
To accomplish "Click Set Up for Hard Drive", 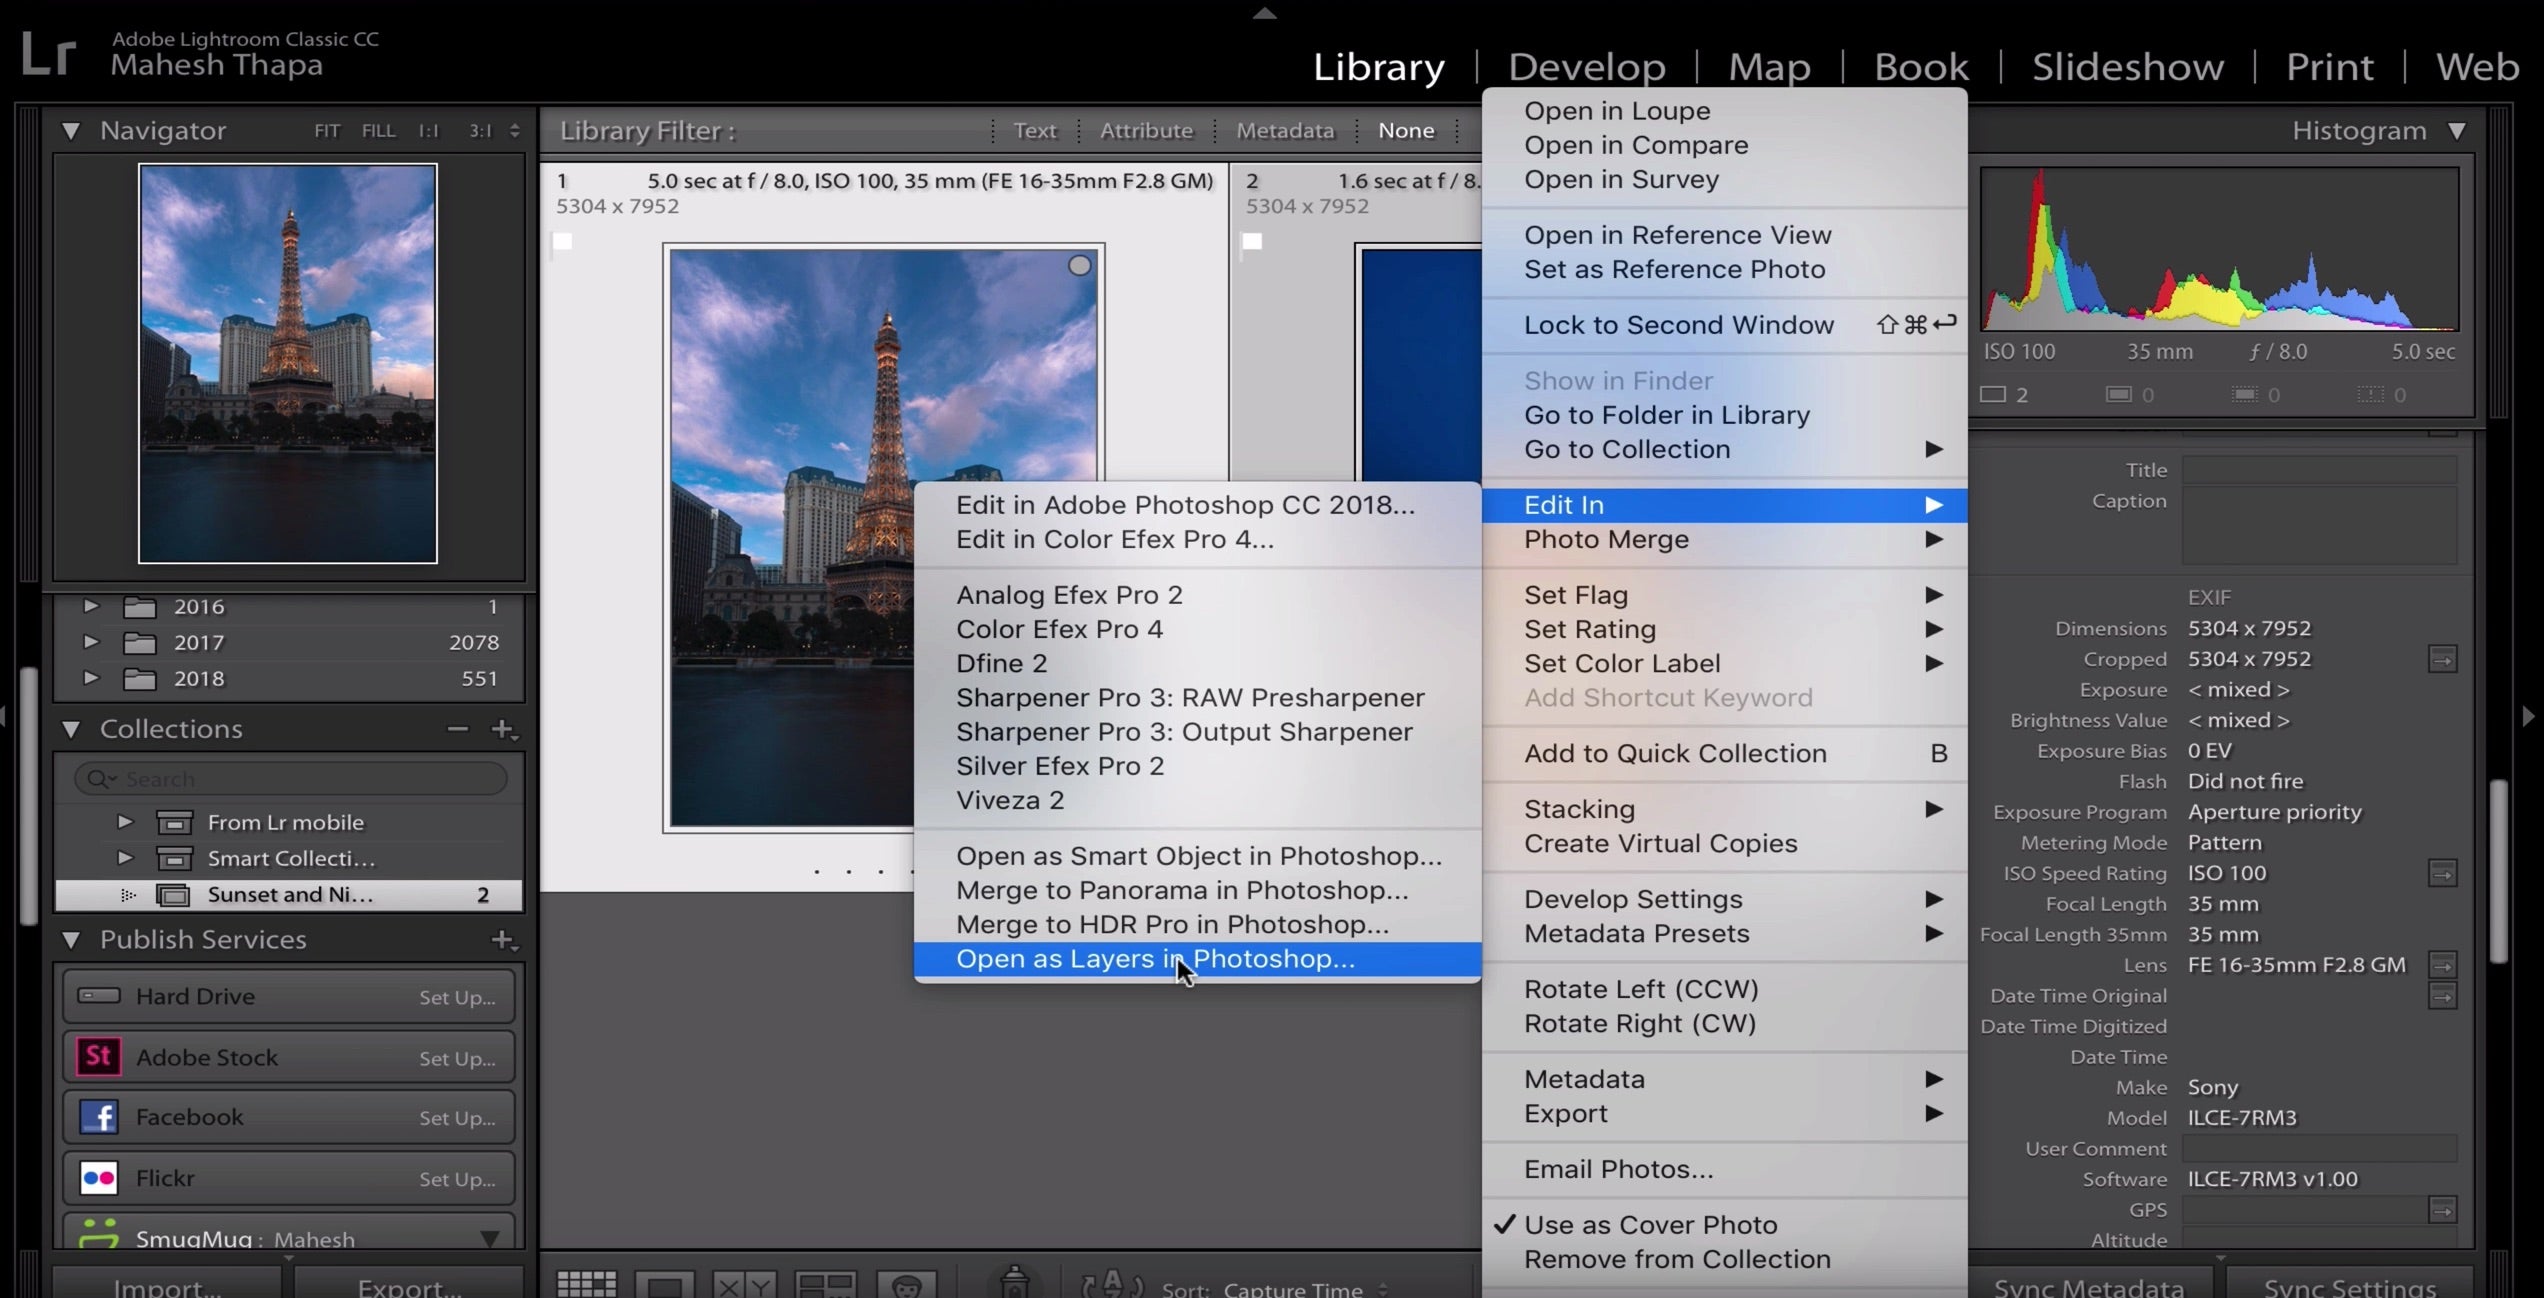I will tap(457, 997).
